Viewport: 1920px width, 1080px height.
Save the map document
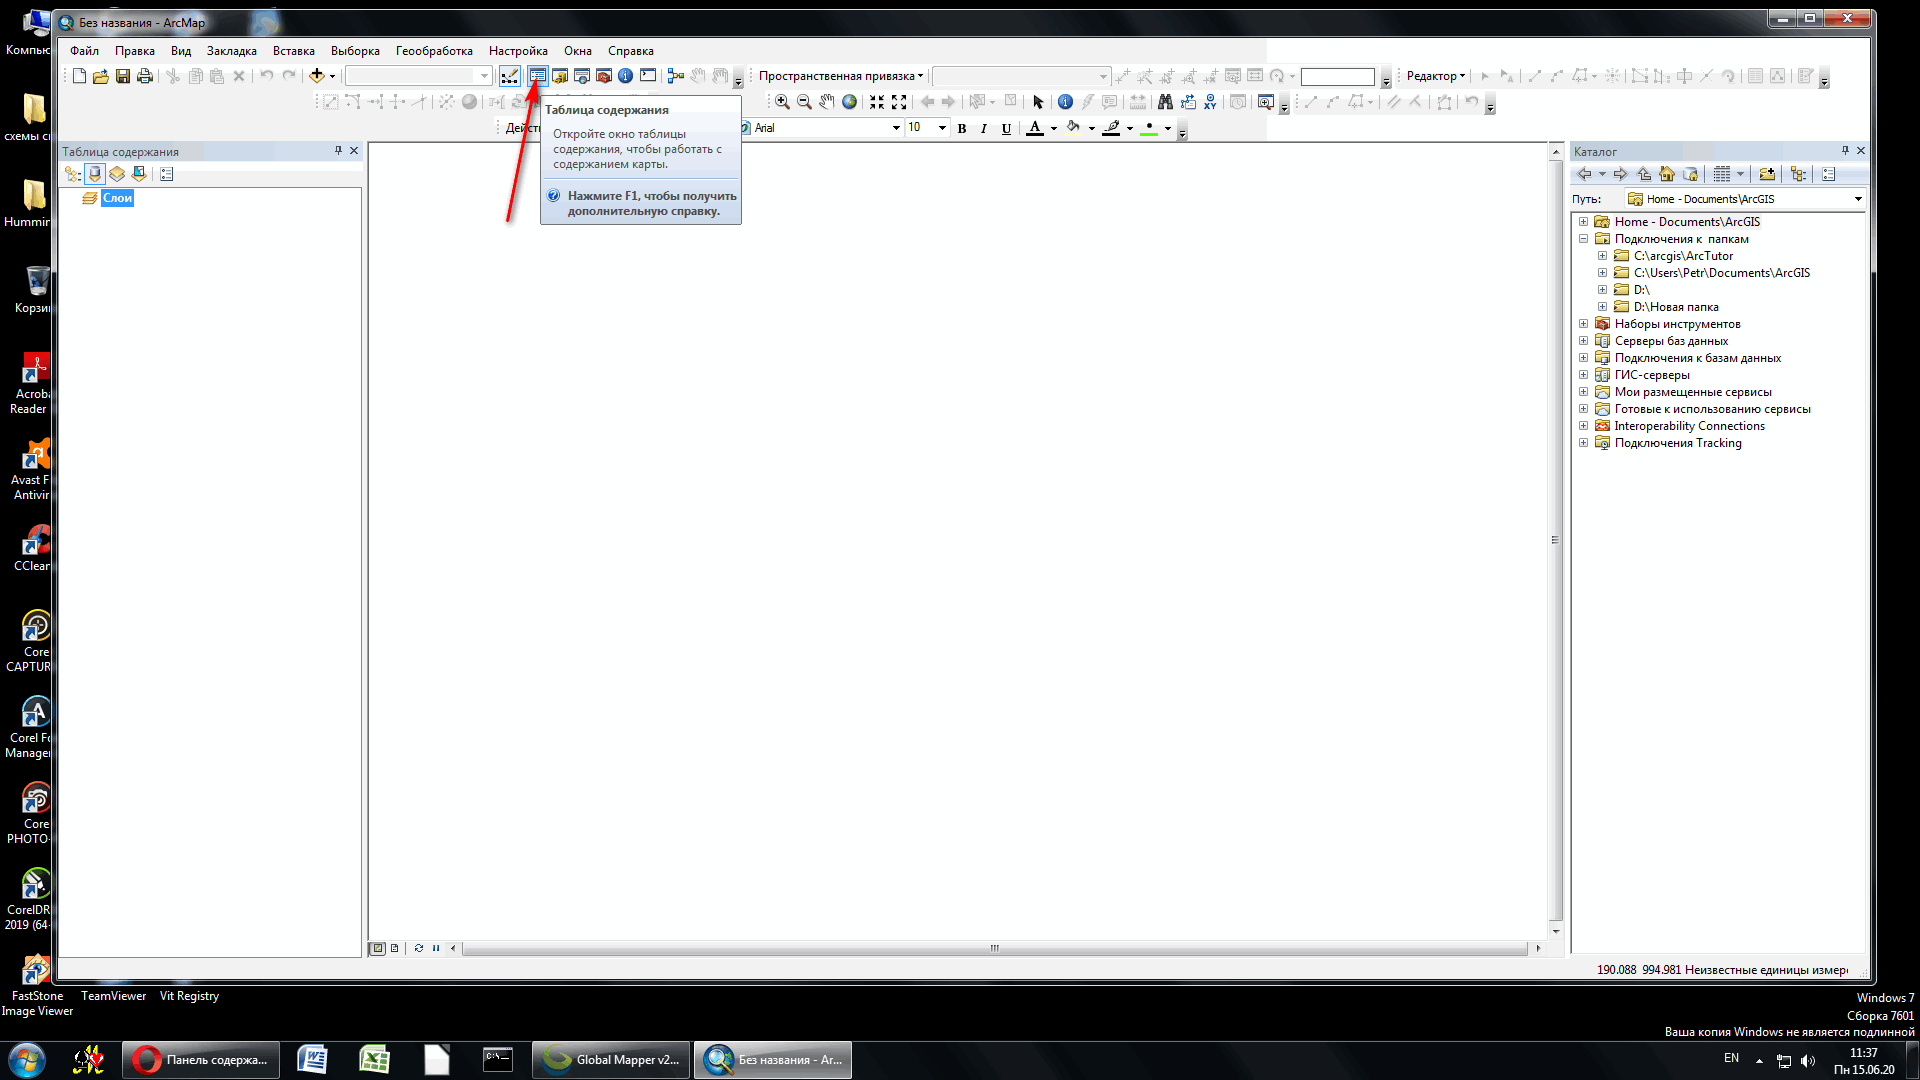(123, 76)
